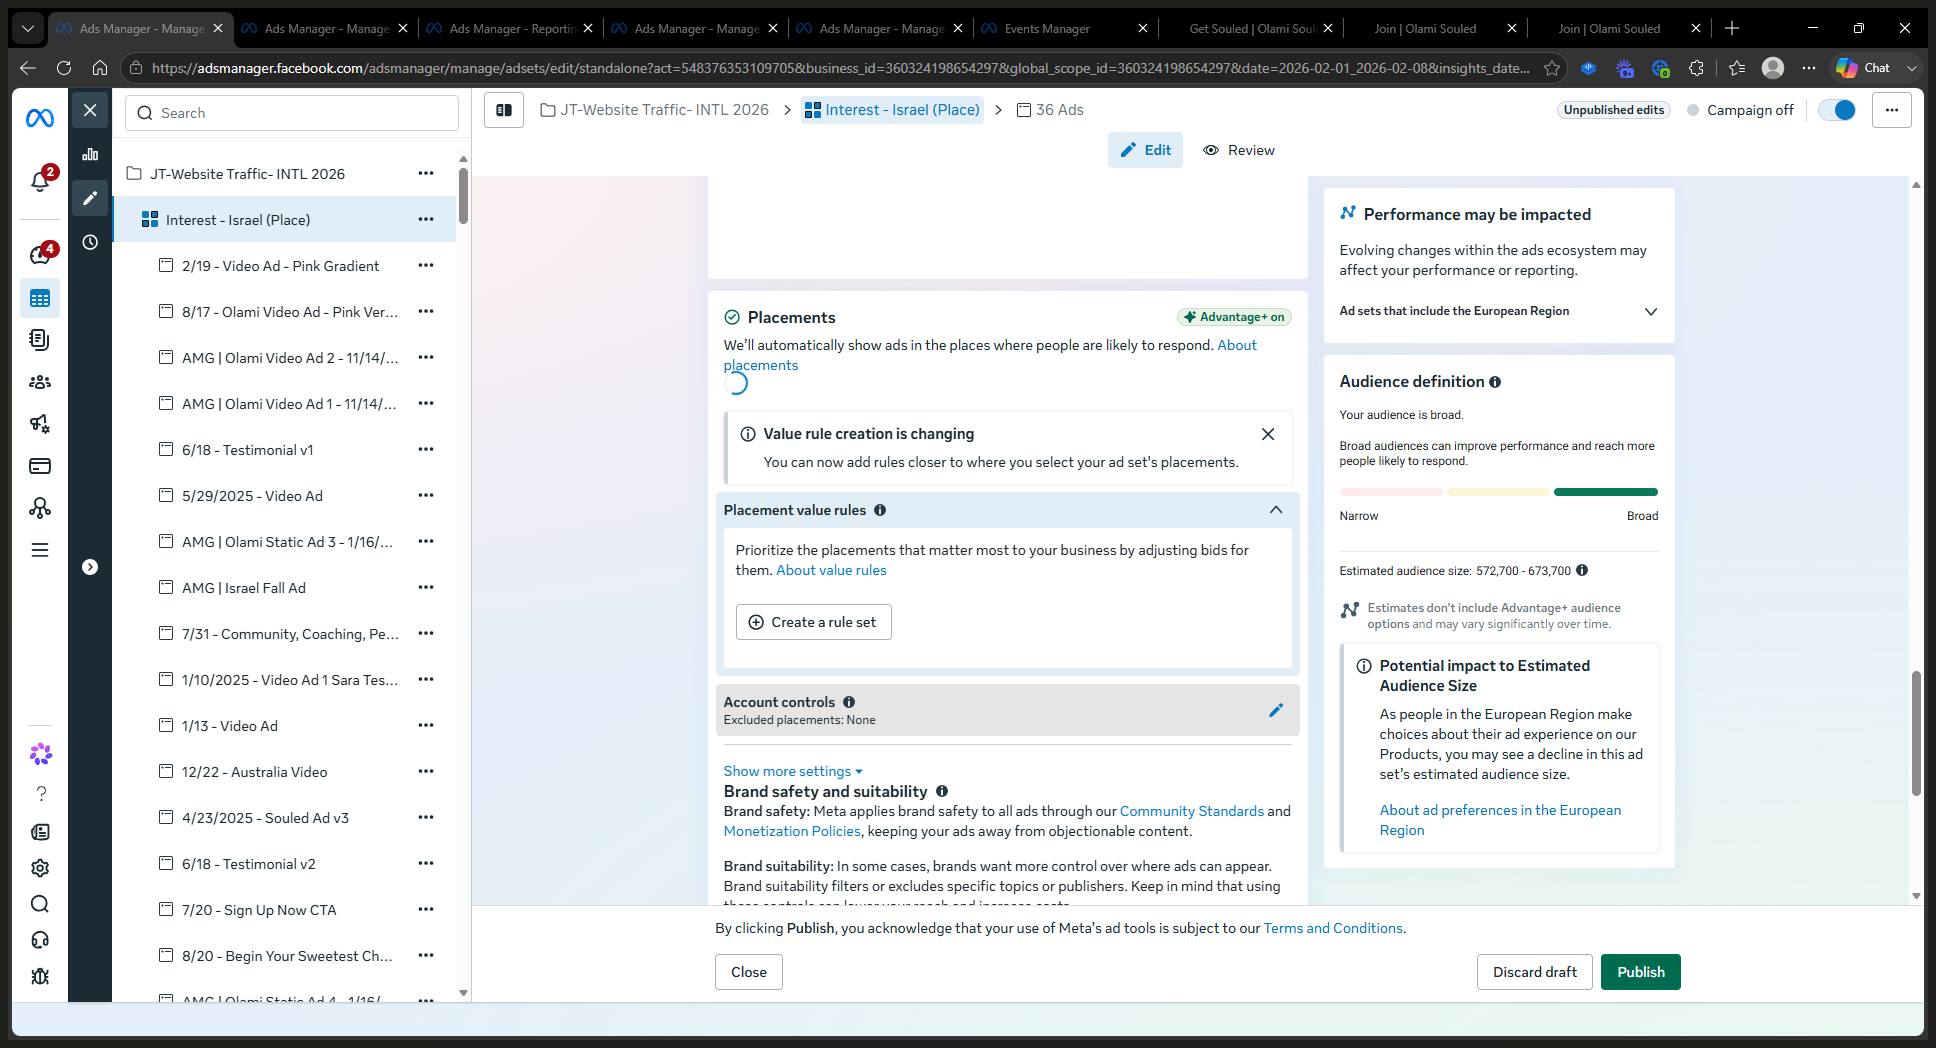Switch to the Get Souled | Olami Souled tab
Viewport: 1936px width, 1048px height.
tap(1251, 29)
